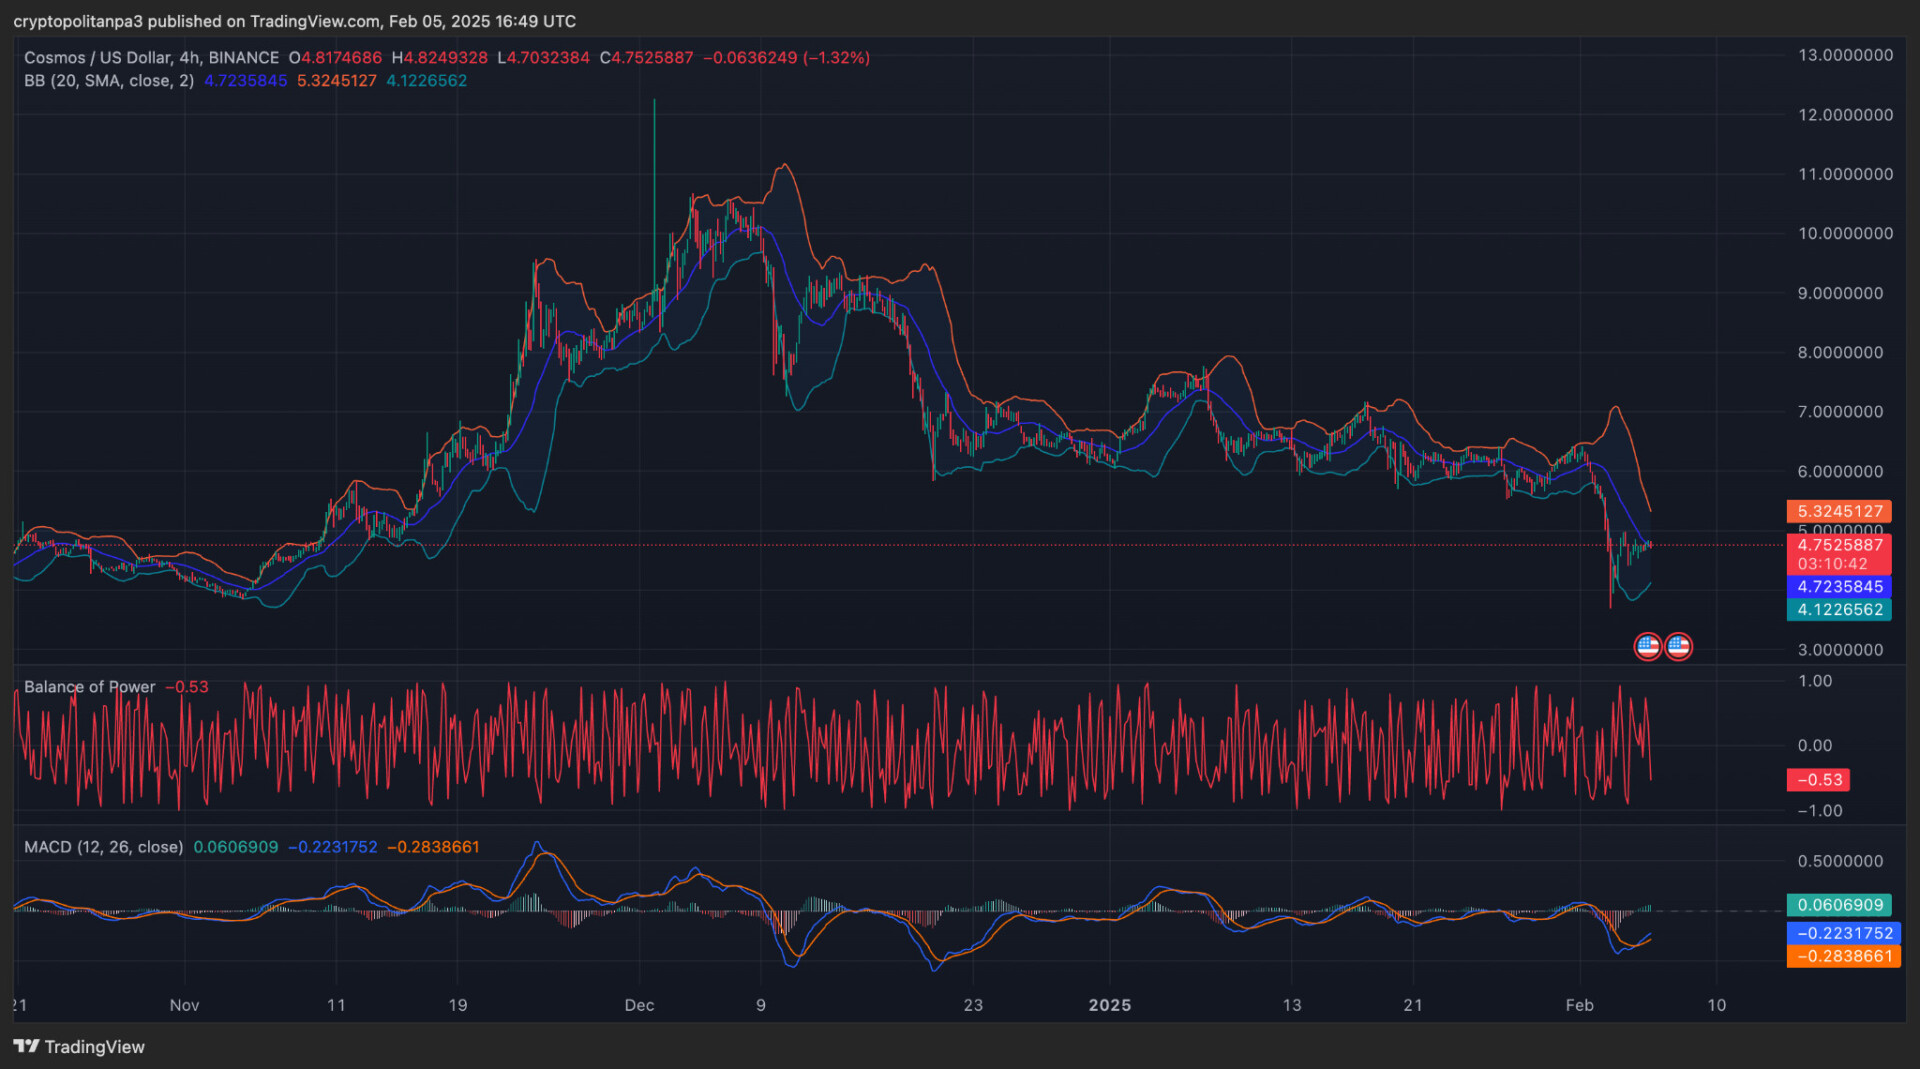Click the red 4.7525887 current price tag on axis
Screen dimensions: 1920x1069
[1838, 545]
